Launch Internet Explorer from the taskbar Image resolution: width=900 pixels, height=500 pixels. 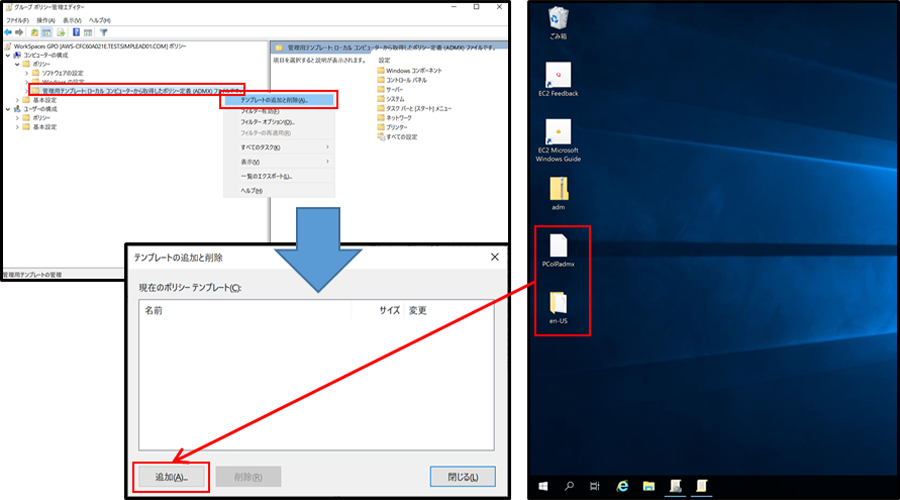(622, 486)
